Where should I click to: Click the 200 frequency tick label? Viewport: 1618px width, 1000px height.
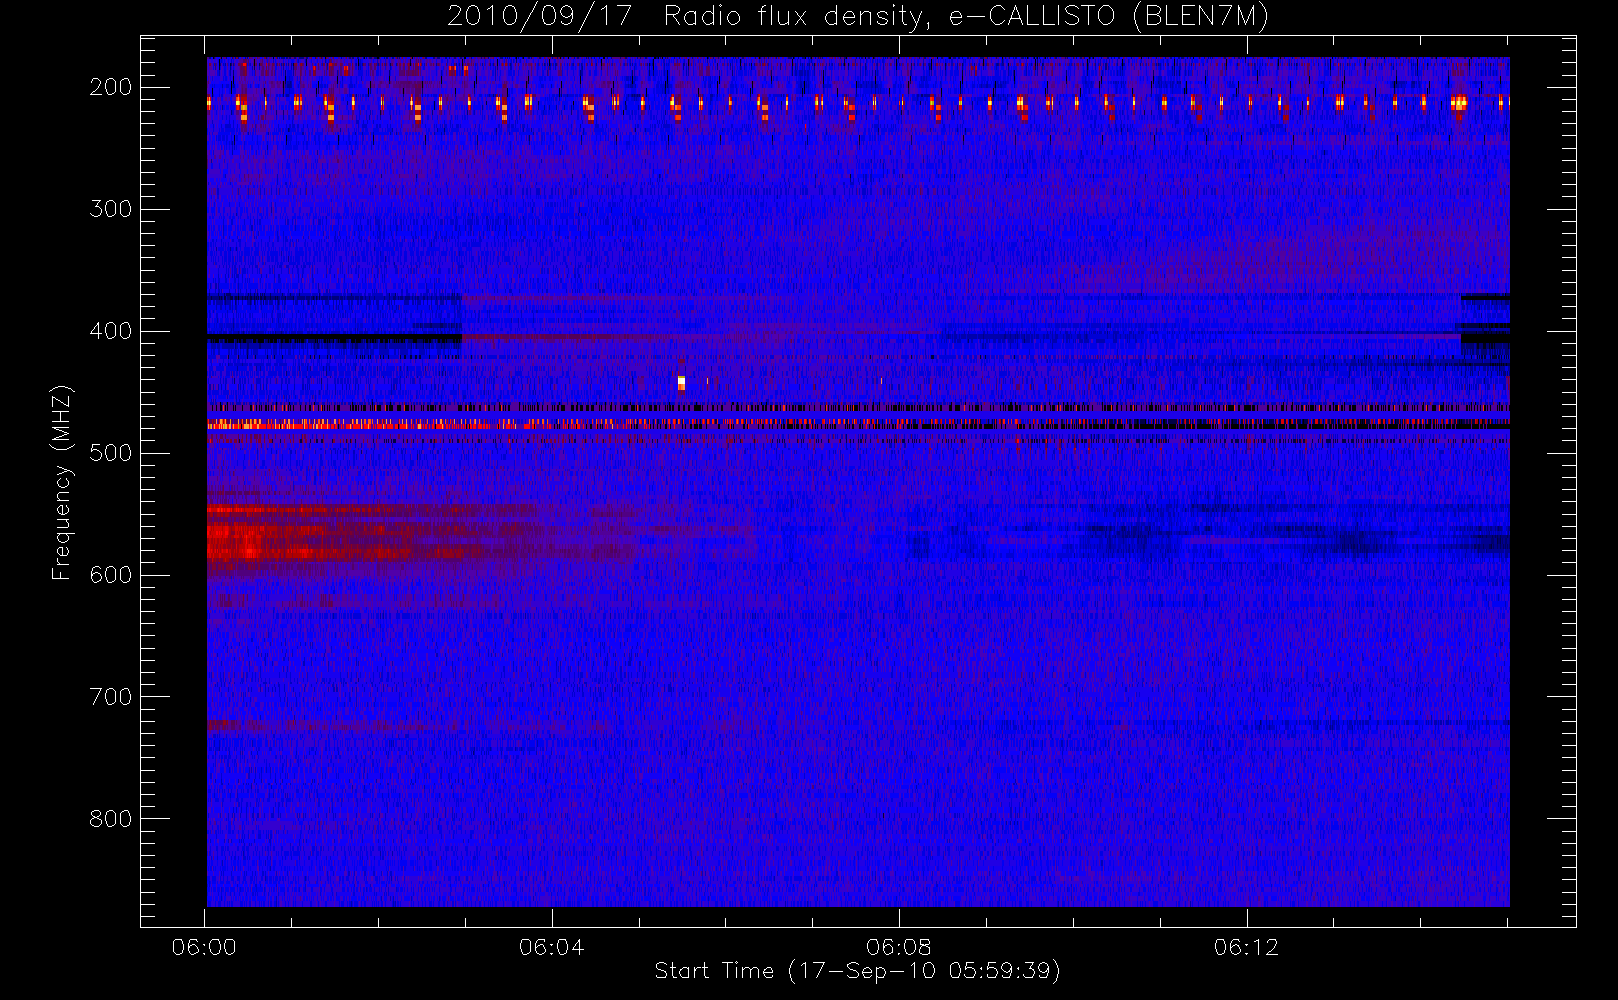click(x=111, y=87)
